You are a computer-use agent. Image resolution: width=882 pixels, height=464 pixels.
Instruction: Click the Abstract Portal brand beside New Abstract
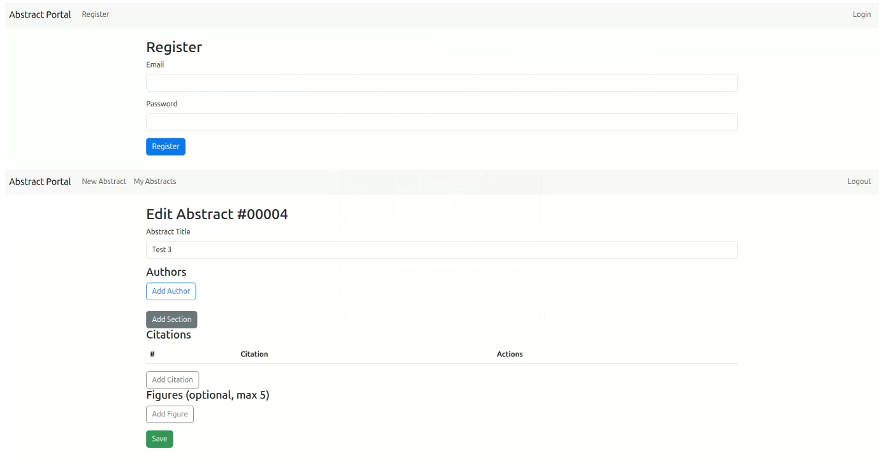40,182
